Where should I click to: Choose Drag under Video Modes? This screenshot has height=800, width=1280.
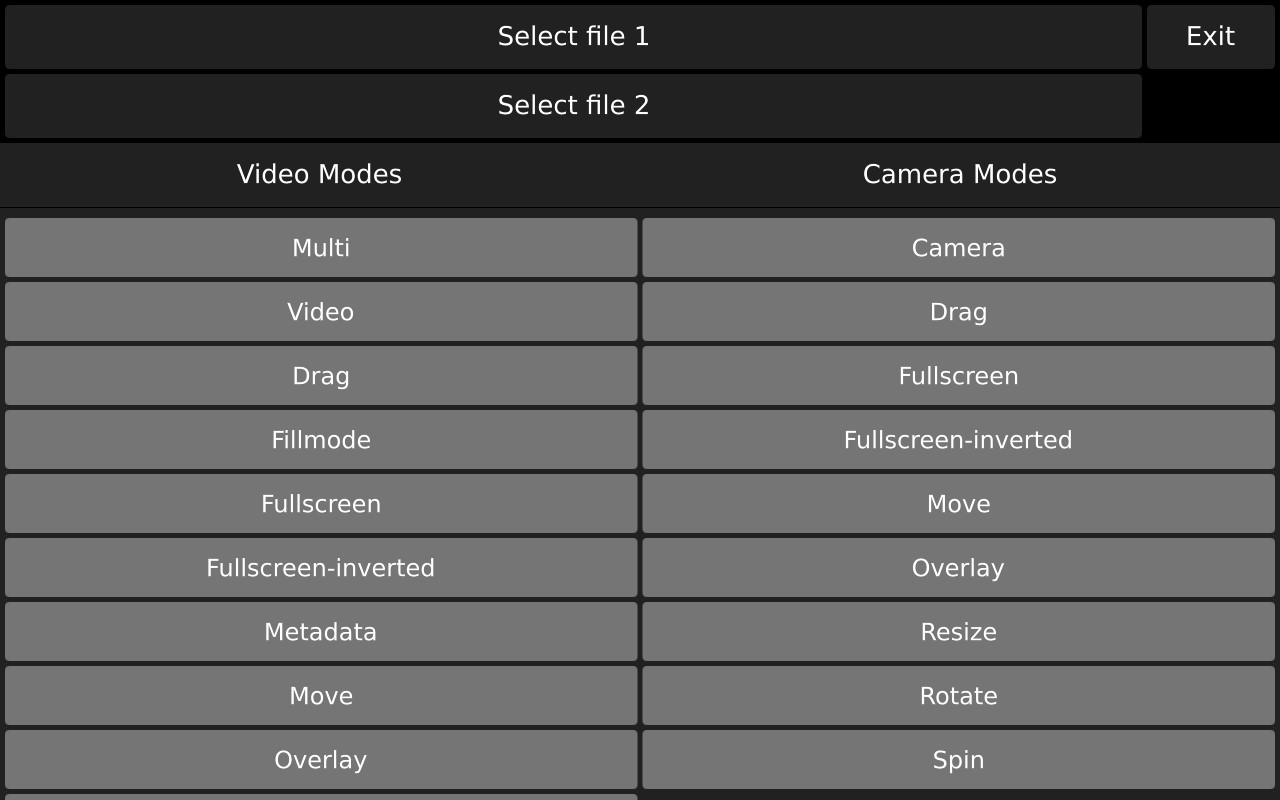click(321, 376)
